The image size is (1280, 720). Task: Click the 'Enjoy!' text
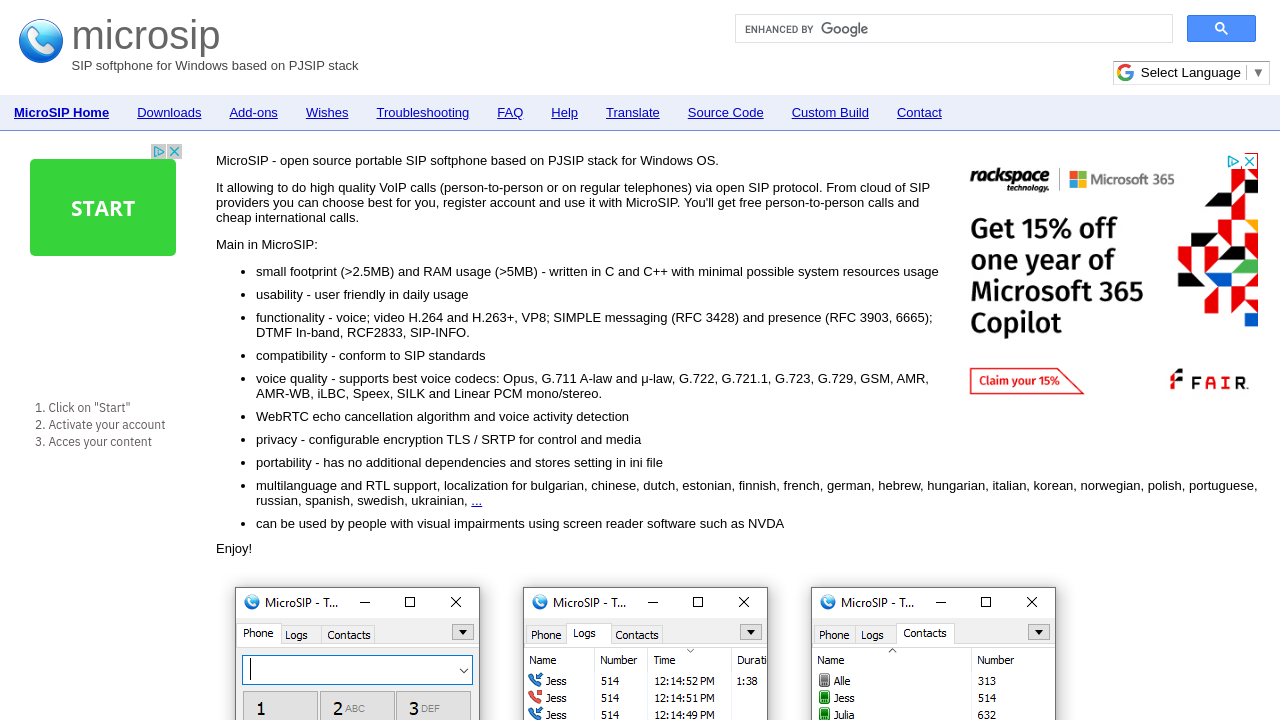pos(234,549)
